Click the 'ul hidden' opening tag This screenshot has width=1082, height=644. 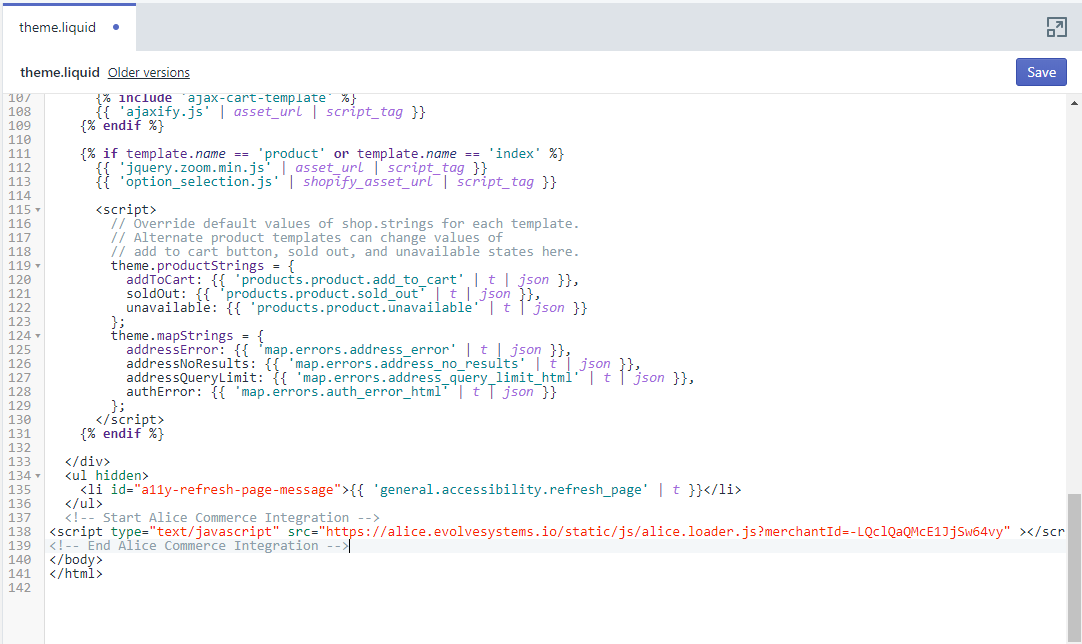click(107, 476)
